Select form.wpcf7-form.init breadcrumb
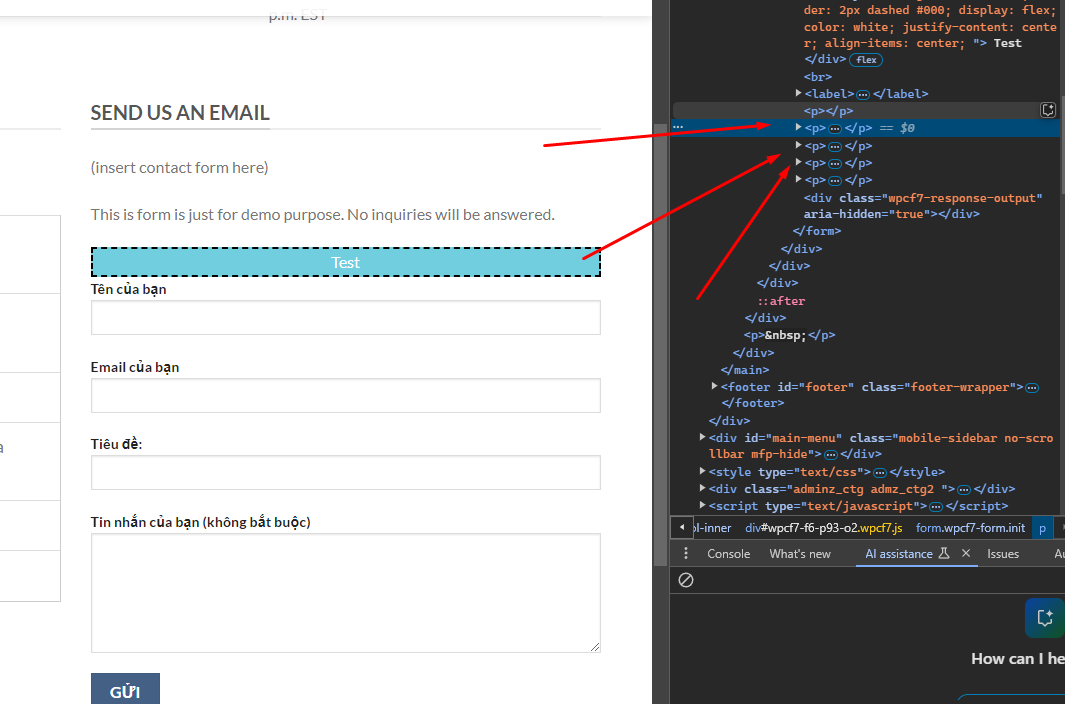The width and height of the screenshot is (1065, 704). pyautogui.click(x=970, y=527)
